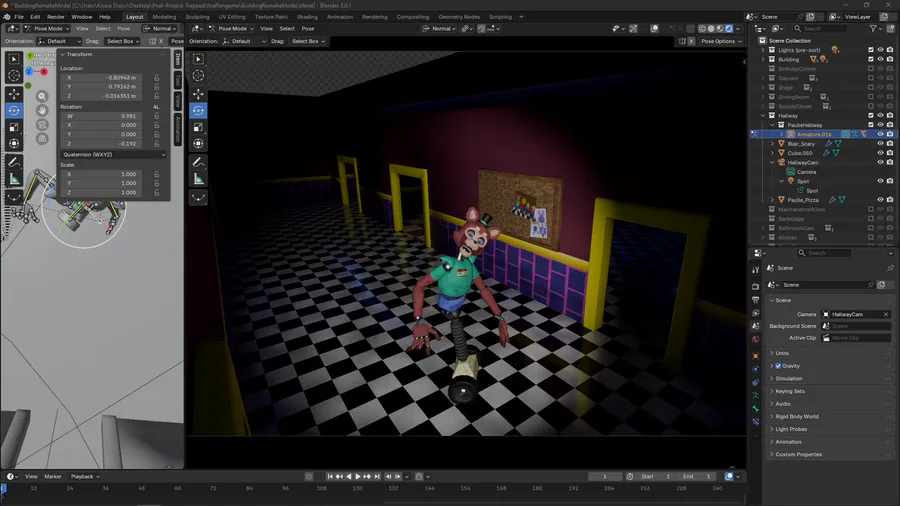The width and height of the screenshot is (900, 506).
Task: Lock the Location X value
Action: pos(156,77)
